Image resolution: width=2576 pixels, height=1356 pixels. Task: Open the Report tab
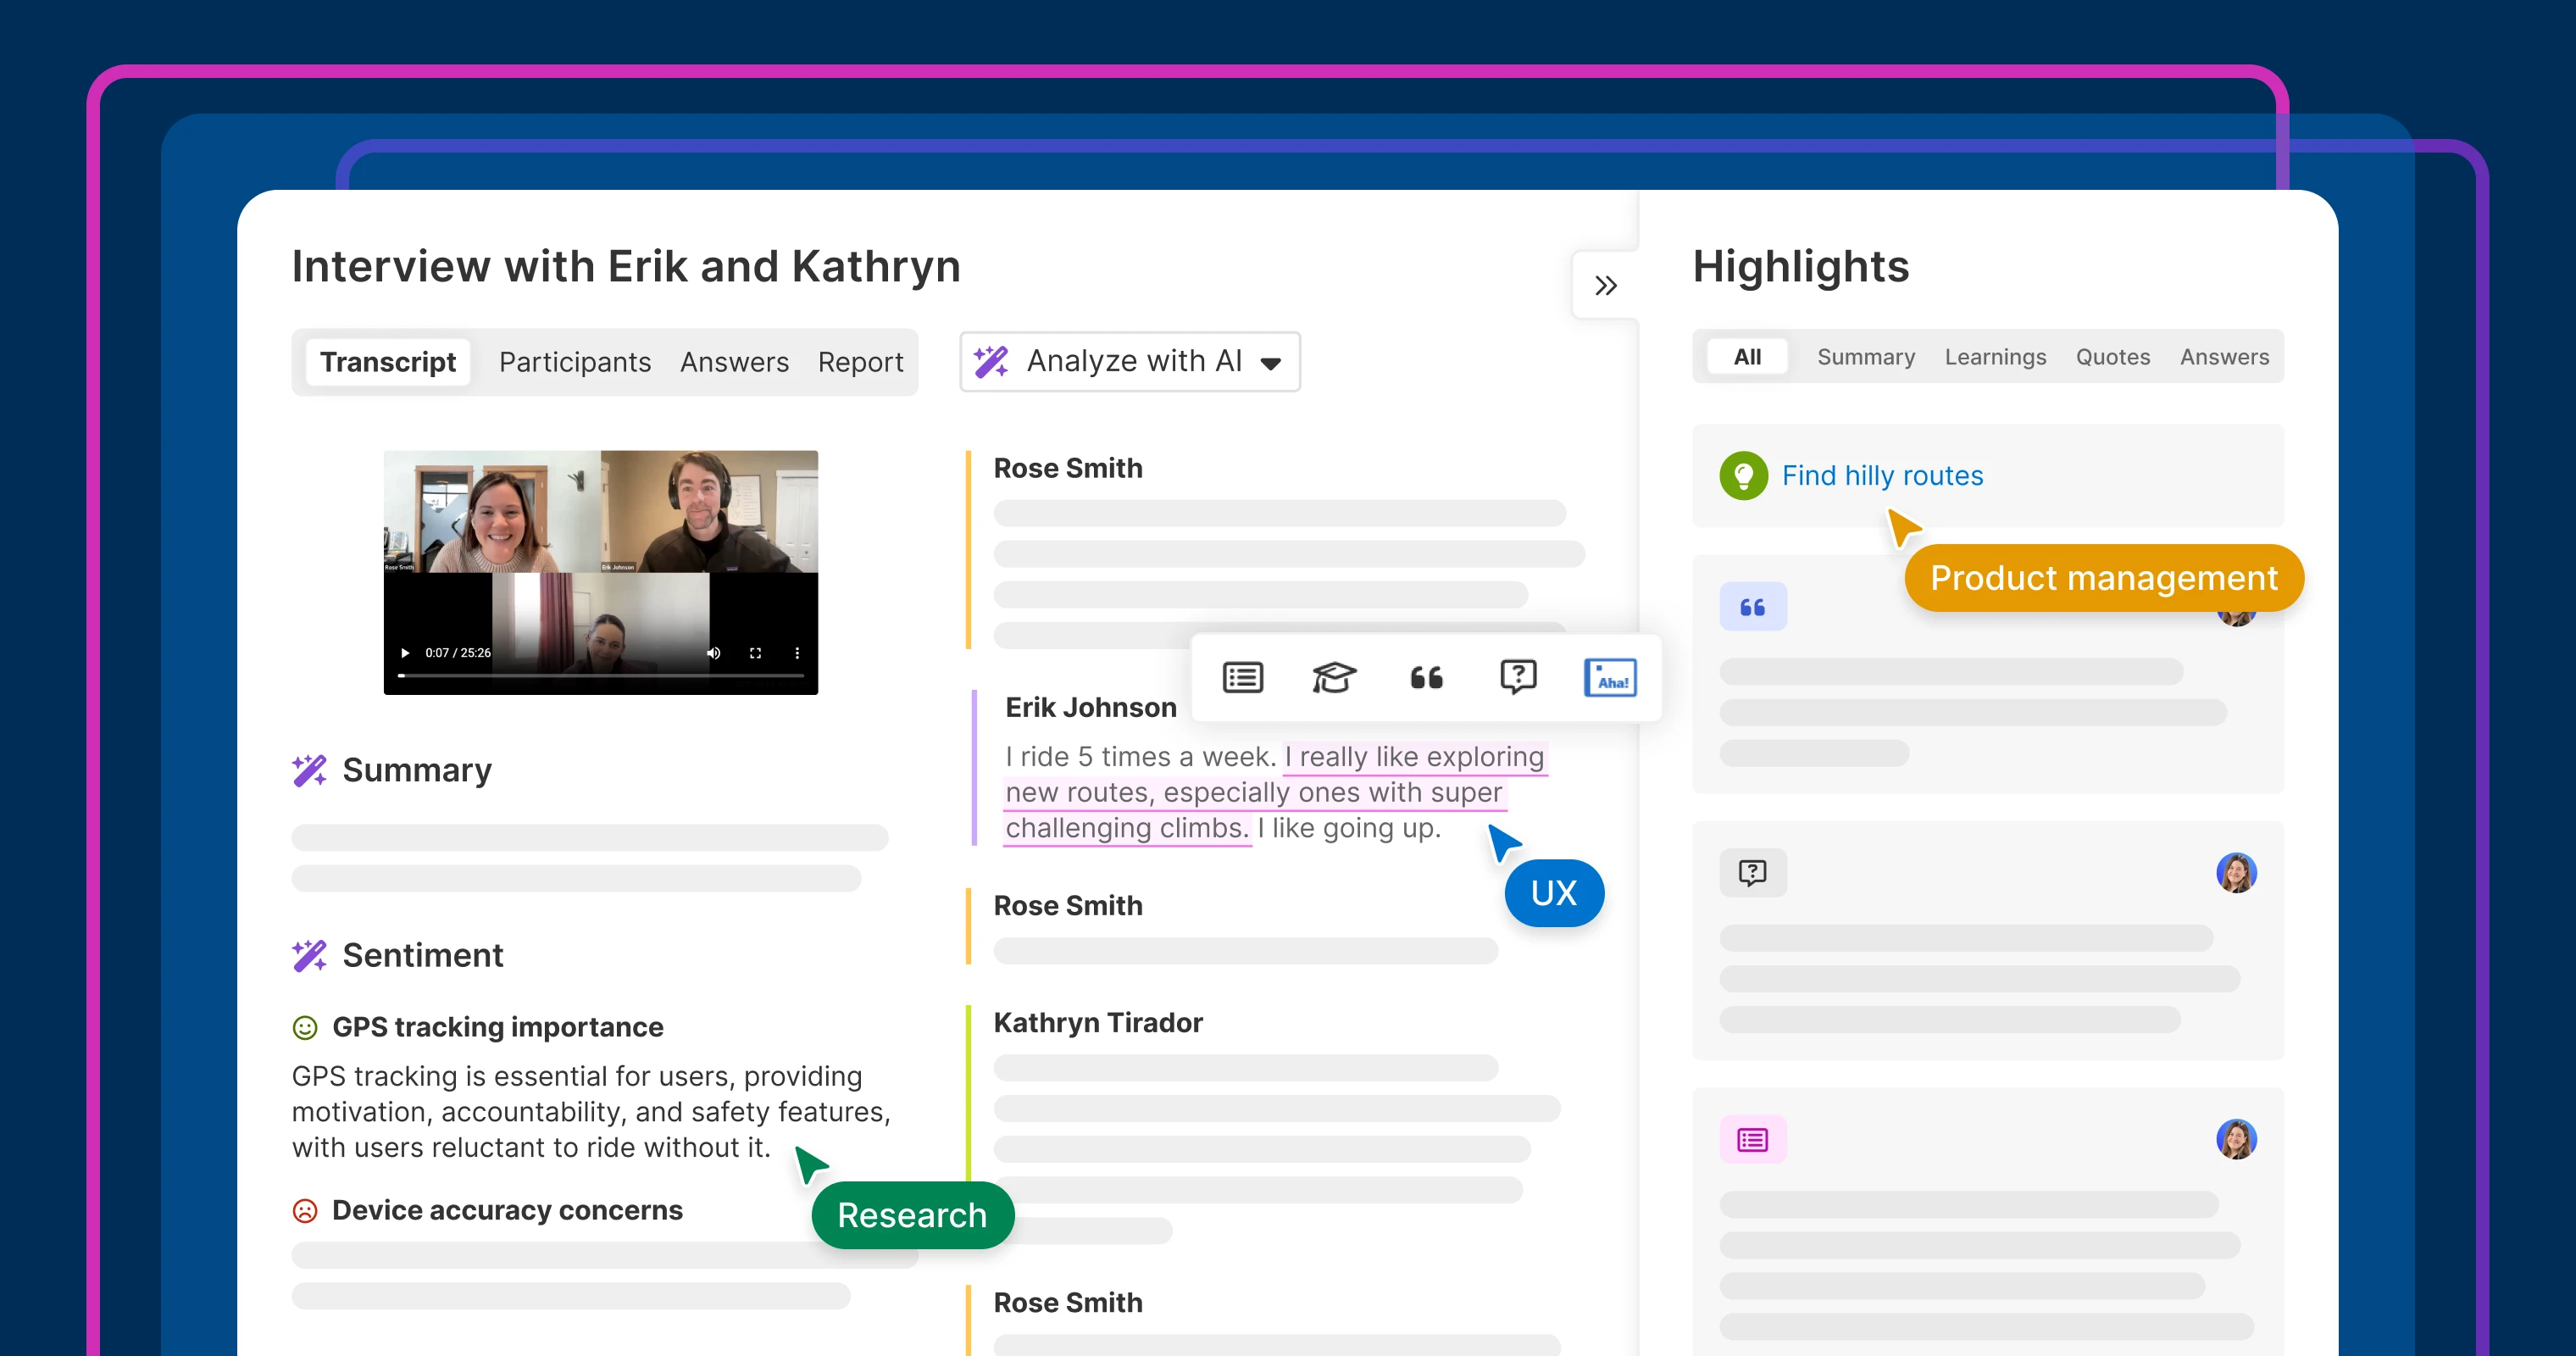(x=860, y=362)
